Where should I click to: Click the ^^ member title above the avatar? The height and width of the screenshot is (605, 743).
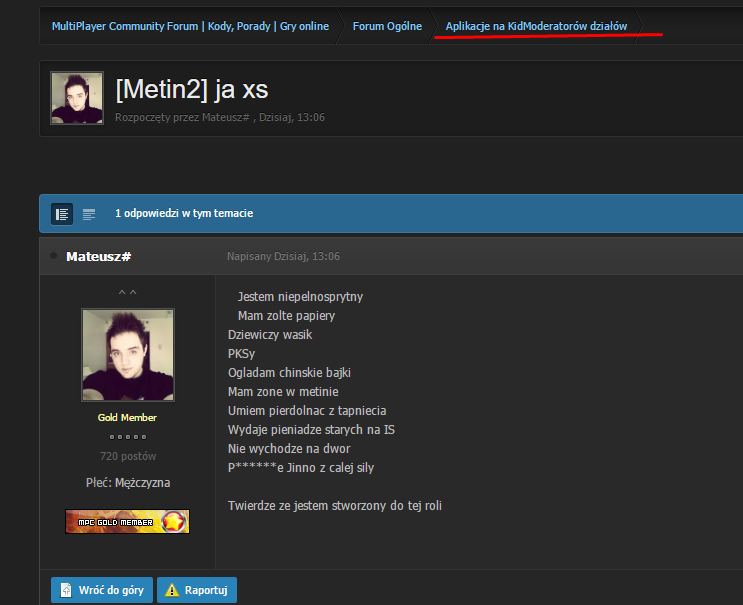pos(127,292)
